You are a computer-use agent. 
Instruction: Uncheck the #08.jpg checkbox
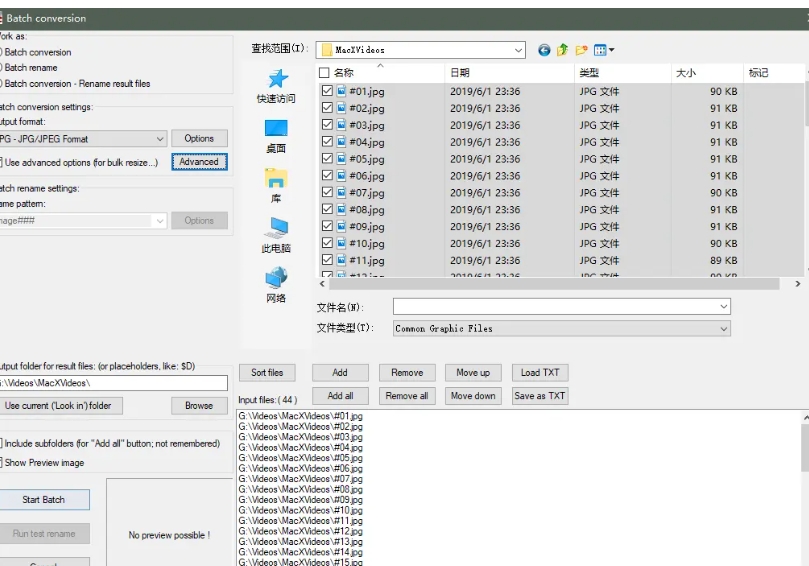(327, 209)
